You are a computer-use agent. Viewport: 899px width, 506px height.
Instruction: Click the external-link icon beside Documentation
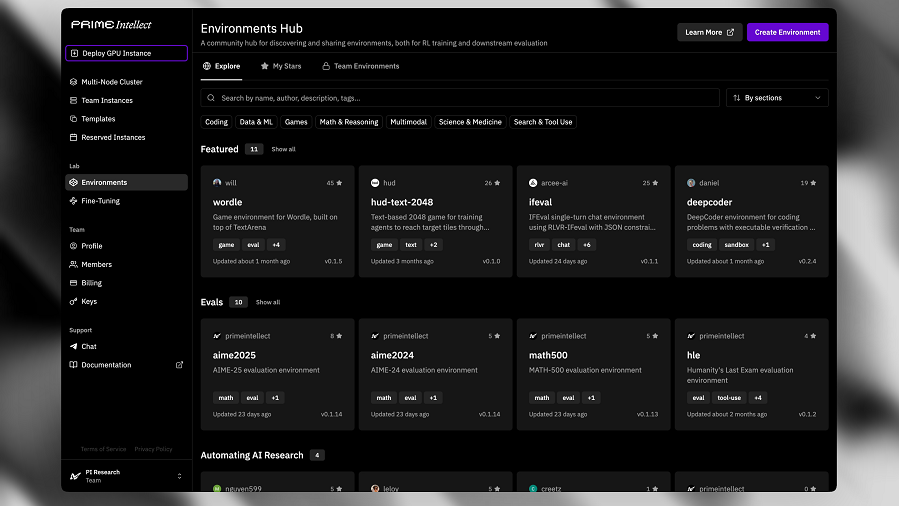coord(179,365)
